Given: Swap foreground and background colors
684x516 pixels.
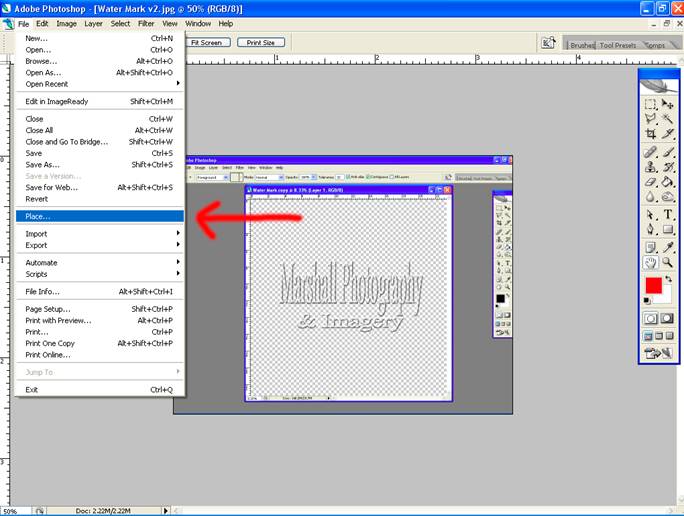Looking at the screenshot, I should (668, 279).
